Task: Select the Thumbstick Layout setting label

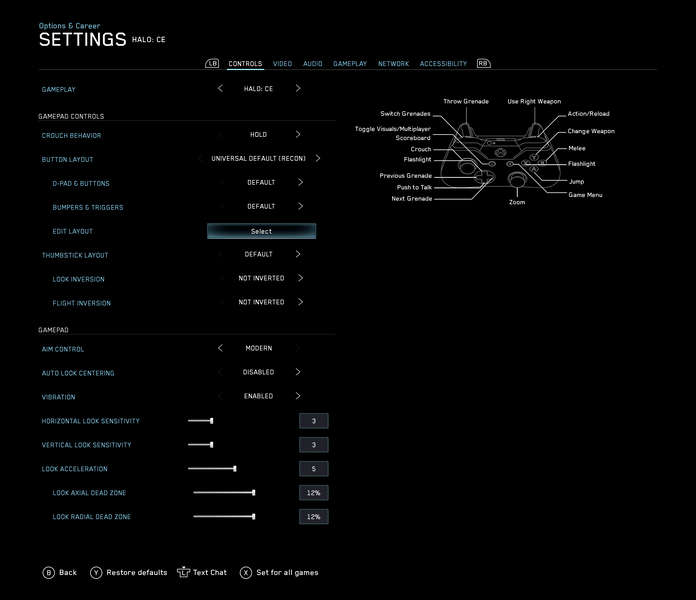Action: tap(75, 255)
